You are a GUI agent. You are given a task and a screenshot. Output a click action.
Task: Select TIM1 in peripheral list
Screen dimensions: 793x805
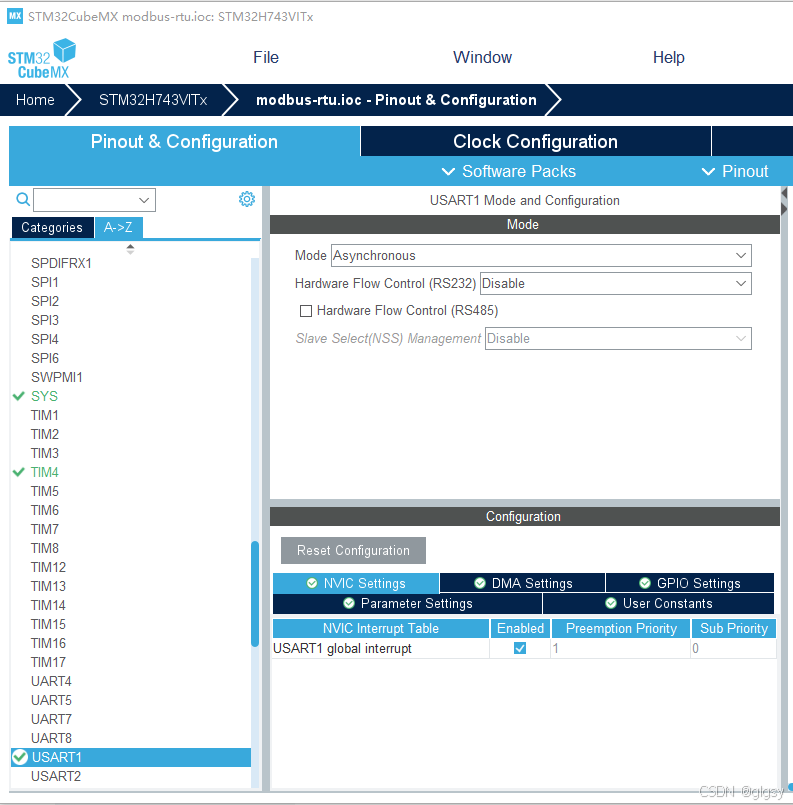[x=45, y=415]
